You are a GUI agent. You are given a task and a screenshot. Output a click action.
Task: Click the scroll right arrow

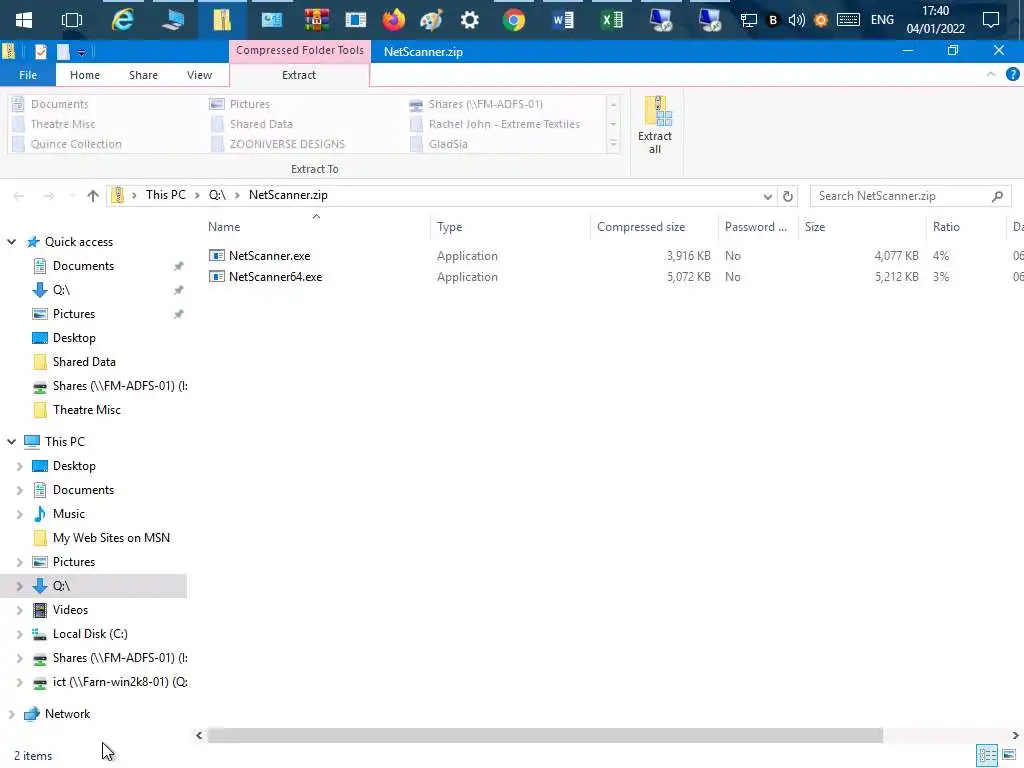pyautogui.click(x=1016, y=735)
